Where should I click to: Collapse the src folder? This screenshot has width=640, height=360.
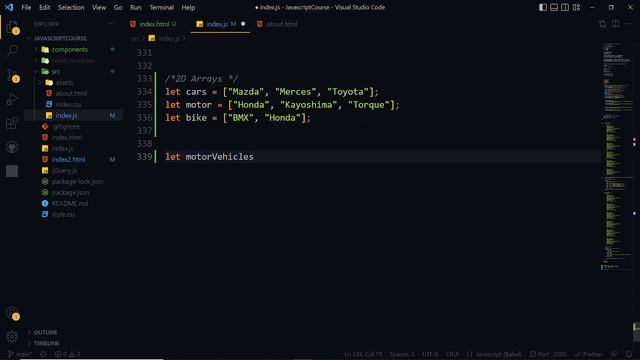click(x=56, y=71)
